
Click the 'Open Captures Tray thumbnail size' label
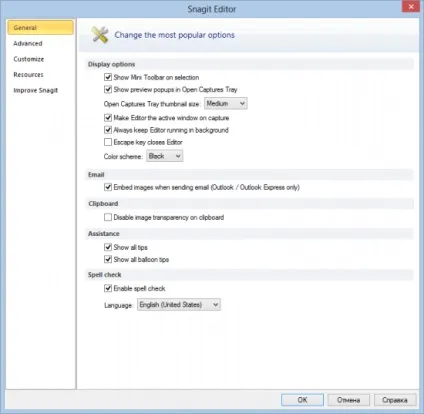(x=152, y=104)
